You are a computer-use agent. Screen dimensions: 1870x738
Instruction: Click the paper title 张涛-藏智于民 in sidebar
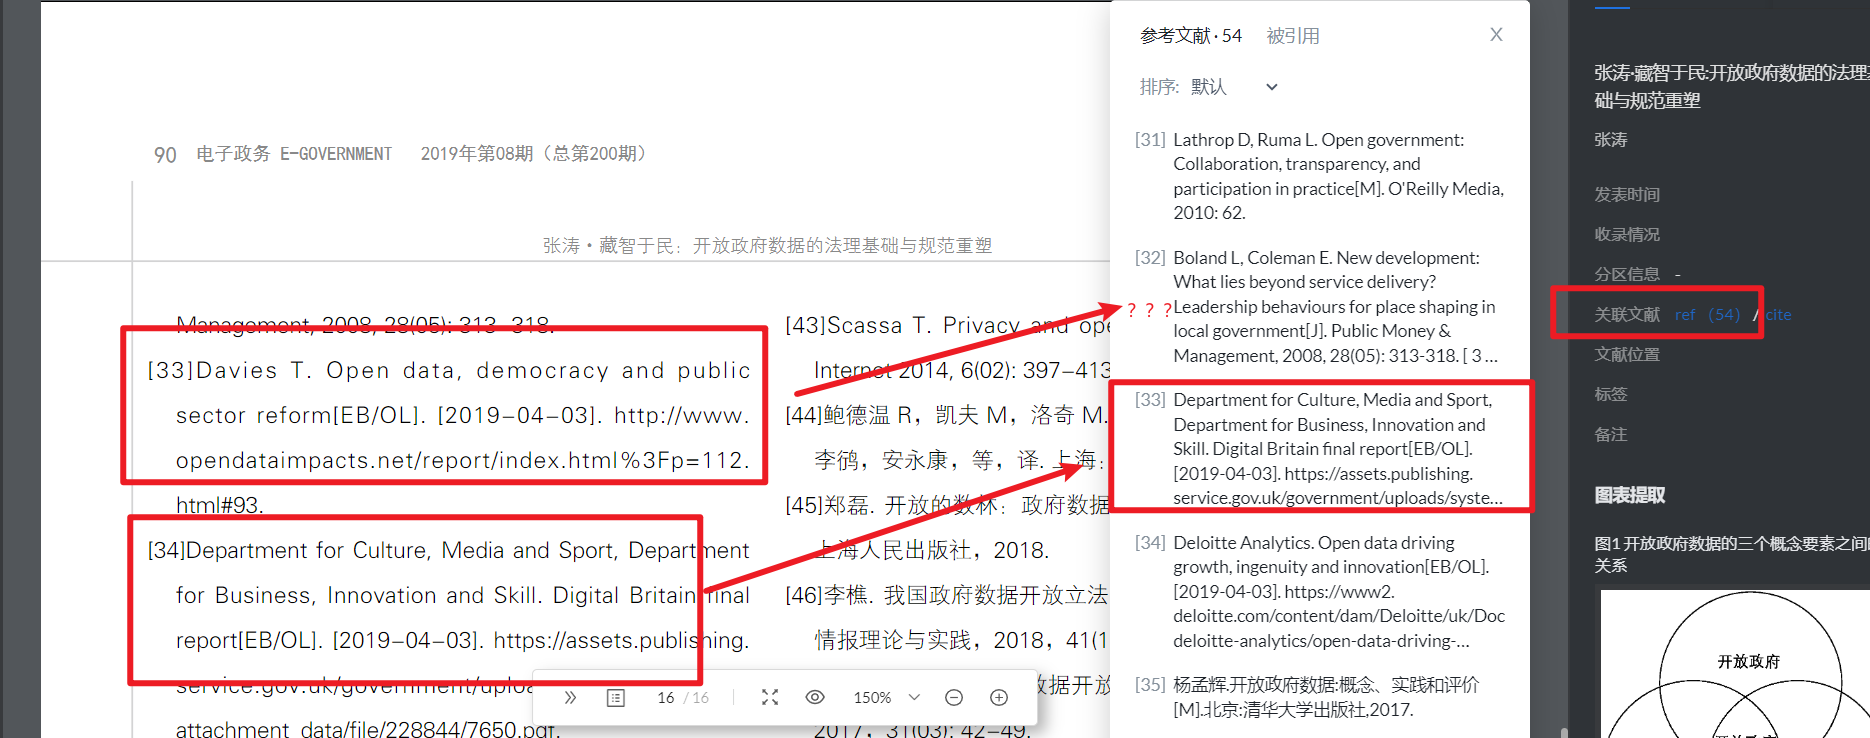(1731, 86)
